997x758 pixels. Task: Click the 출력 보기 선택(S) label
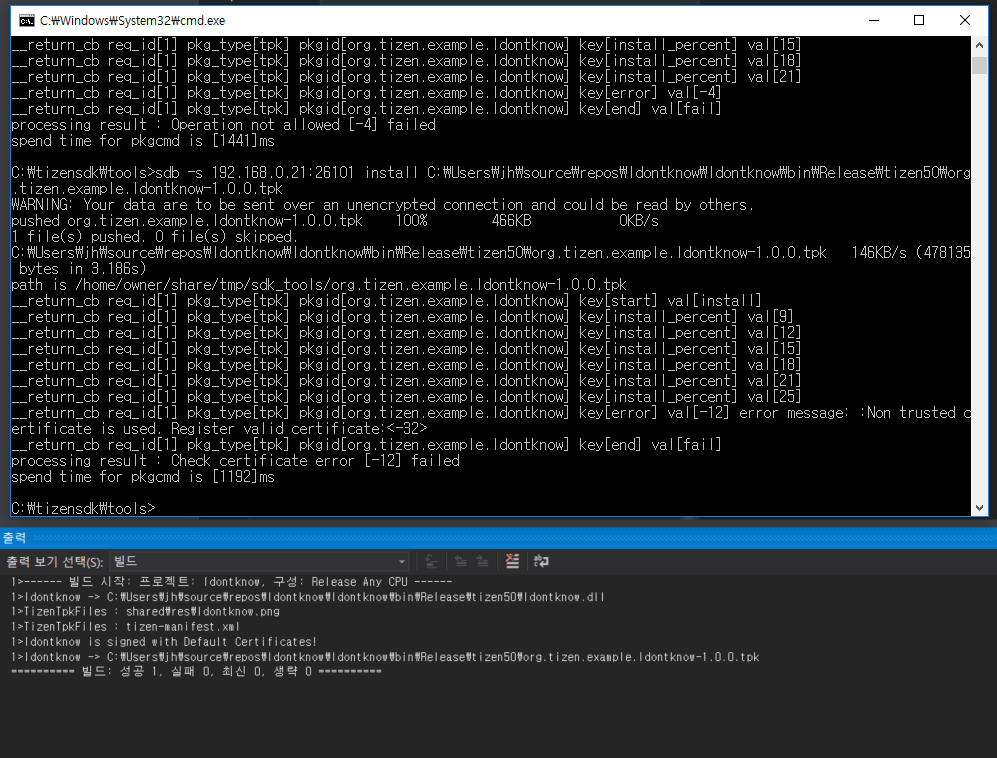(54, 562)
